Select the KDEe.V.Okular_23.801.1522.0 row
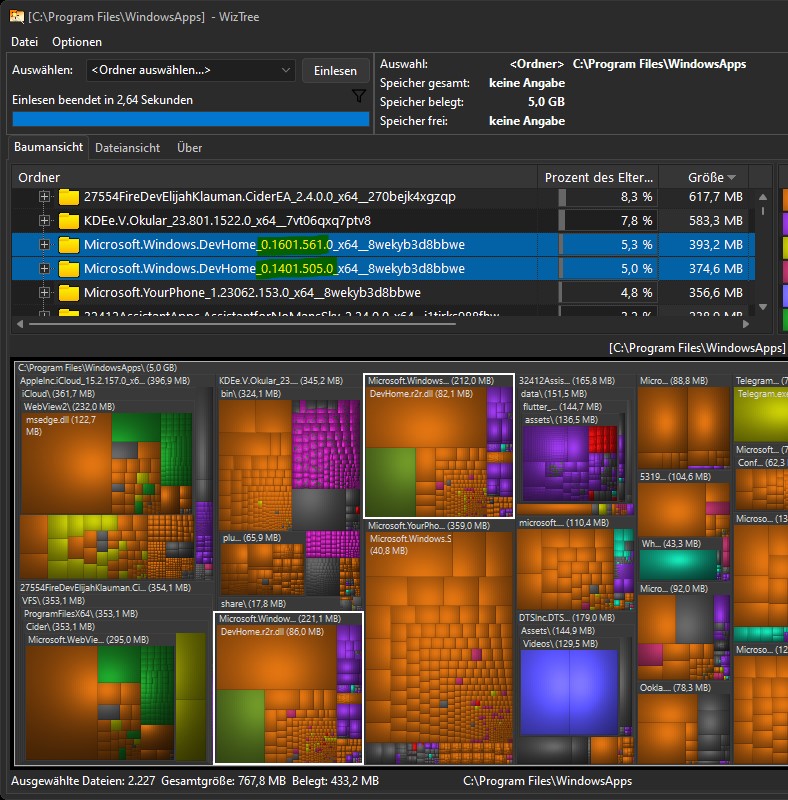This screenshot has width=788, height=800. [383, 220]
